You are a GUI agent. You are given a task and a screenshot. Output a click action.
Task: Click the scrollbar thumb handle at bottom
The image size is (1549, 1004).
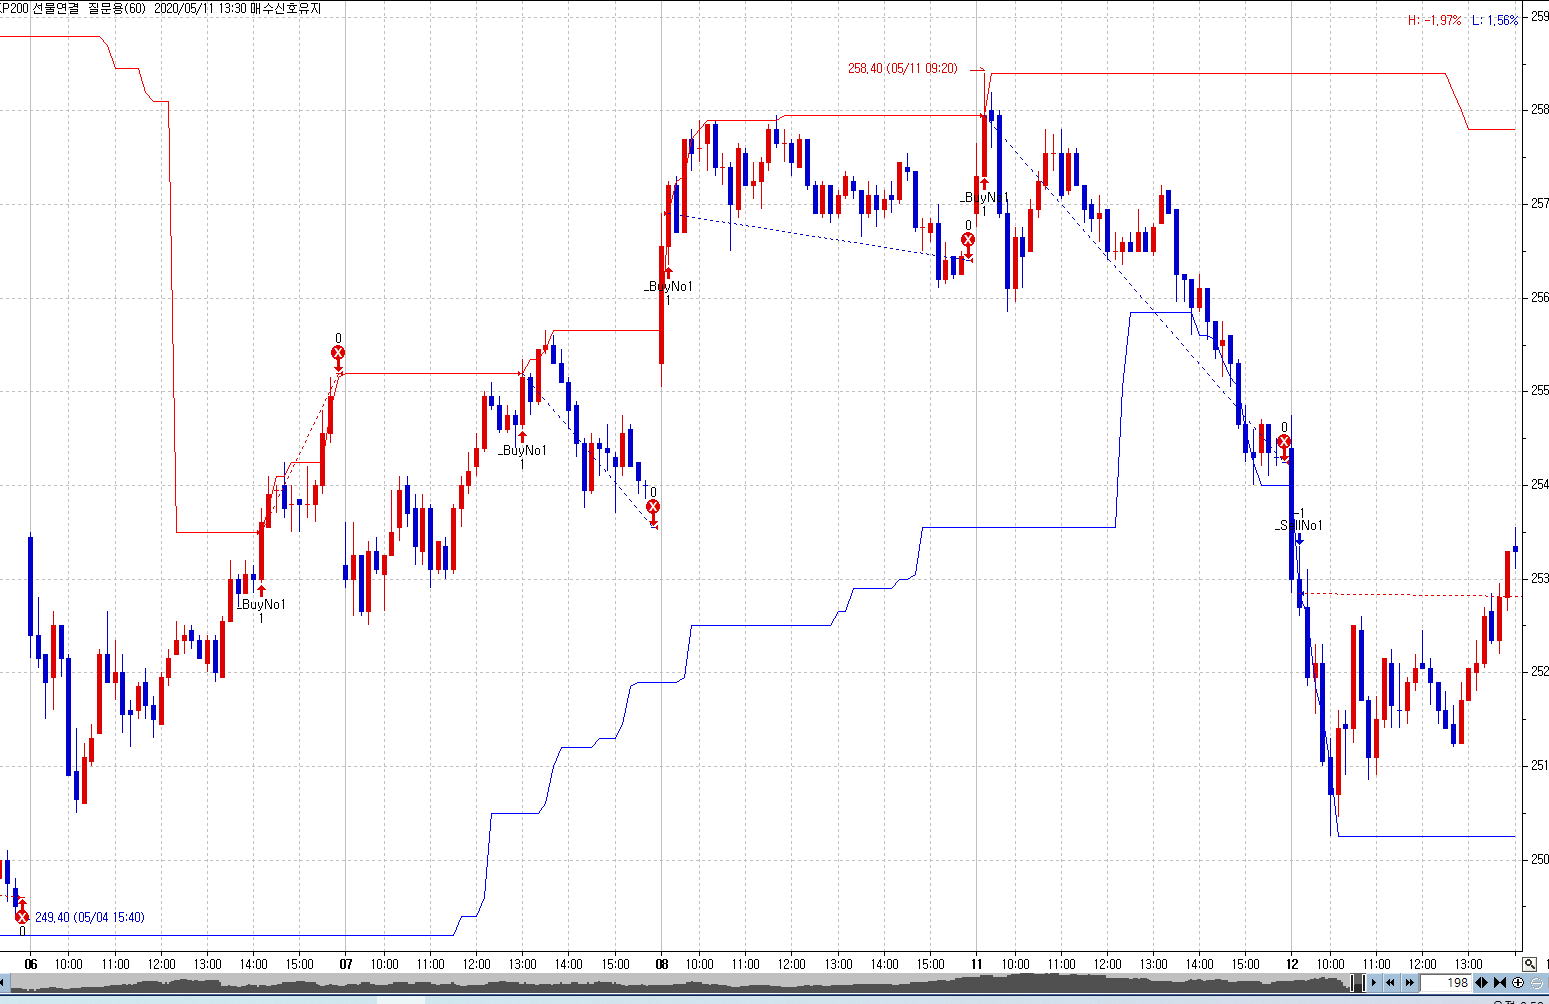point(1358,983)
